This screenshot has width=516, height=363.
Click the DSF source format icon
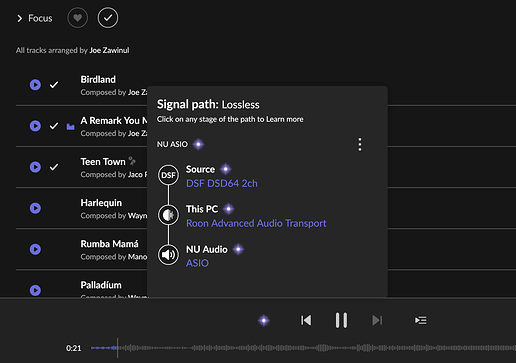tap(168, 175)
